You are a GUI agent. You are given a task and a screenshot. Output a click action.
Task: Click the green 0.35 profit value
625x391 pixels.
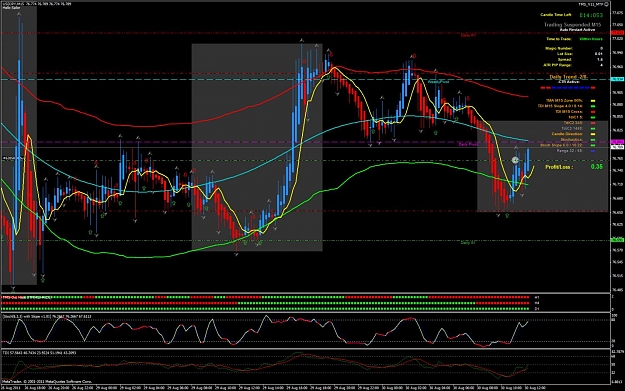[596, 167]
